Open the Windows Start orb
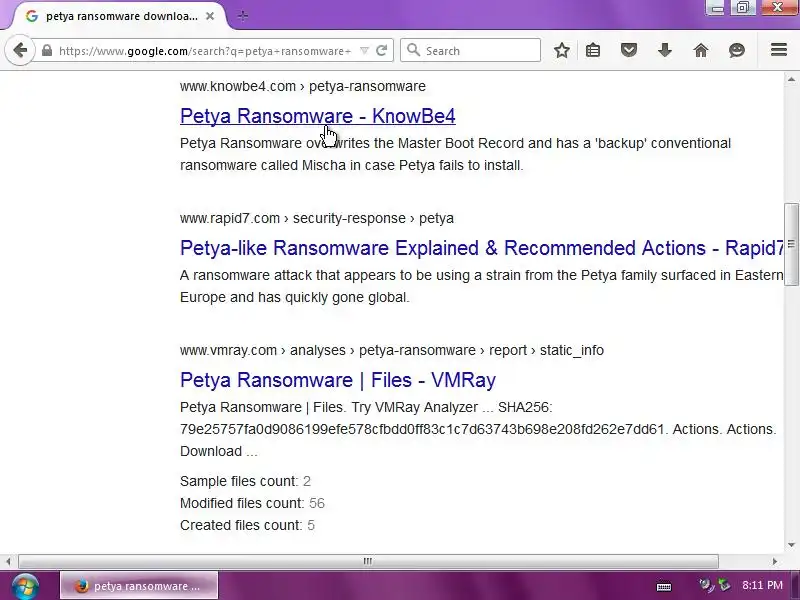The height and width of the screenshot is (600, 800). 26,586
